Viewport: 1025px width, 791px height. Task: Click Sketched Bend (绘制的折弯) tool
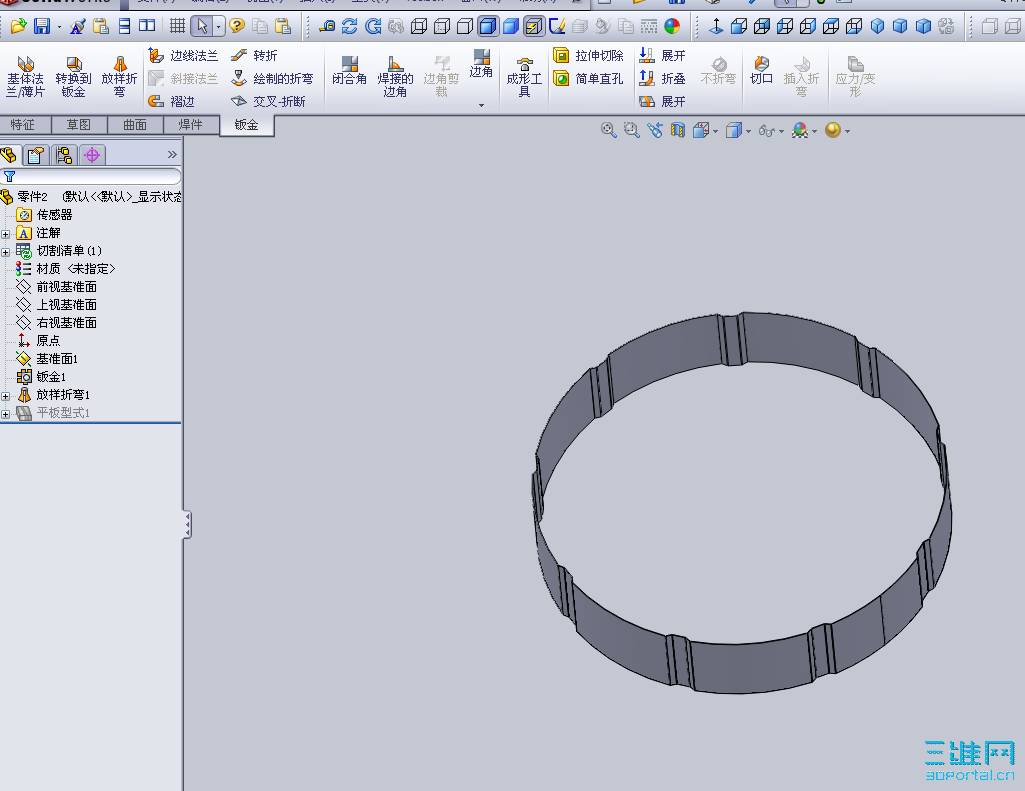click(272, 78)
